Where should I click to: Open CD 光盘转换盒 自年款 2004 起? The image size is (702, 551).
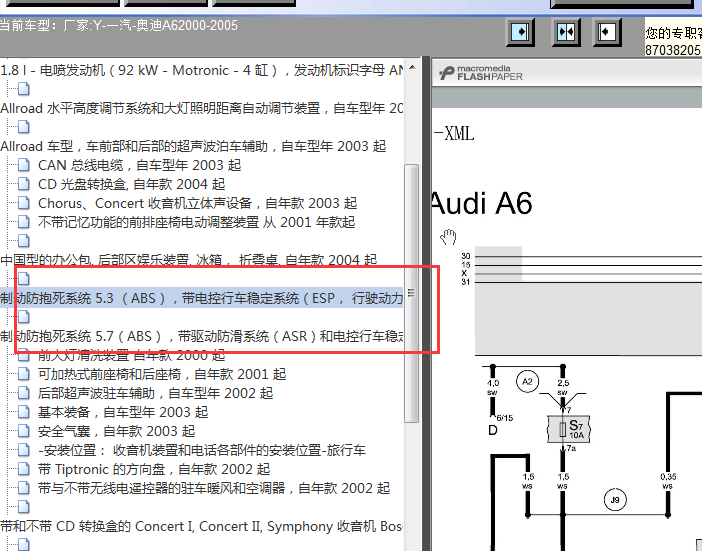click(x=131, y=184)
